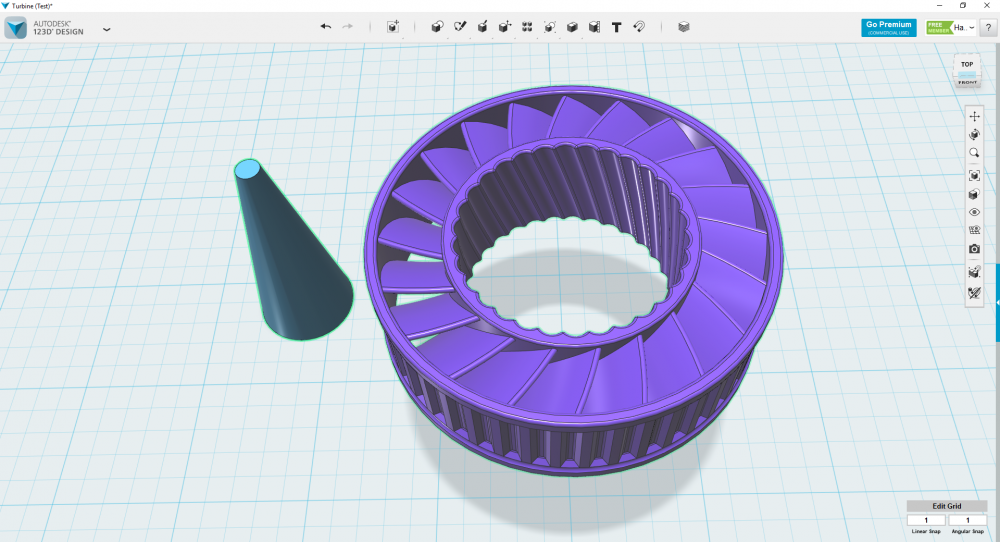The width and height of the screenshot is (1000, 542).
Task: Click the Undo arrow
Action: pyautogui.click(x=325, y=27)
